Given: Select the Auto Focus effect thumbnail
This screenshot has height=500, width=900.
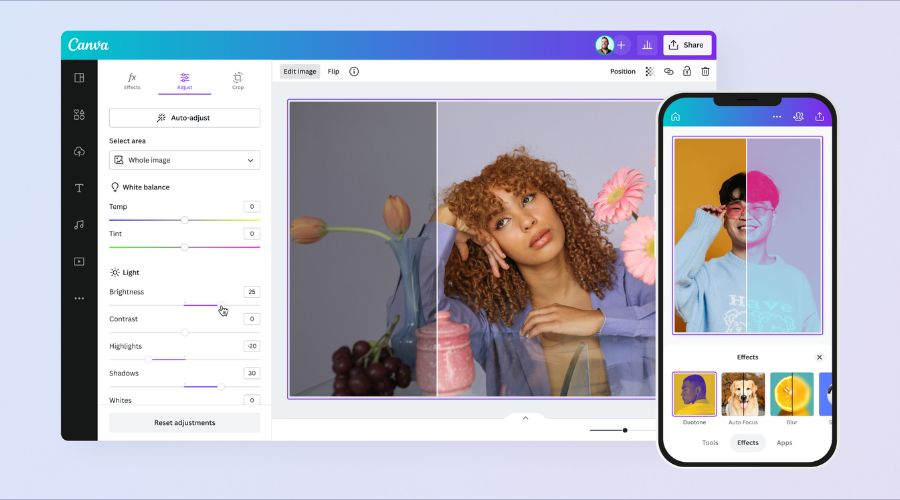Looking at the screenshot, I should pos(743,394).
